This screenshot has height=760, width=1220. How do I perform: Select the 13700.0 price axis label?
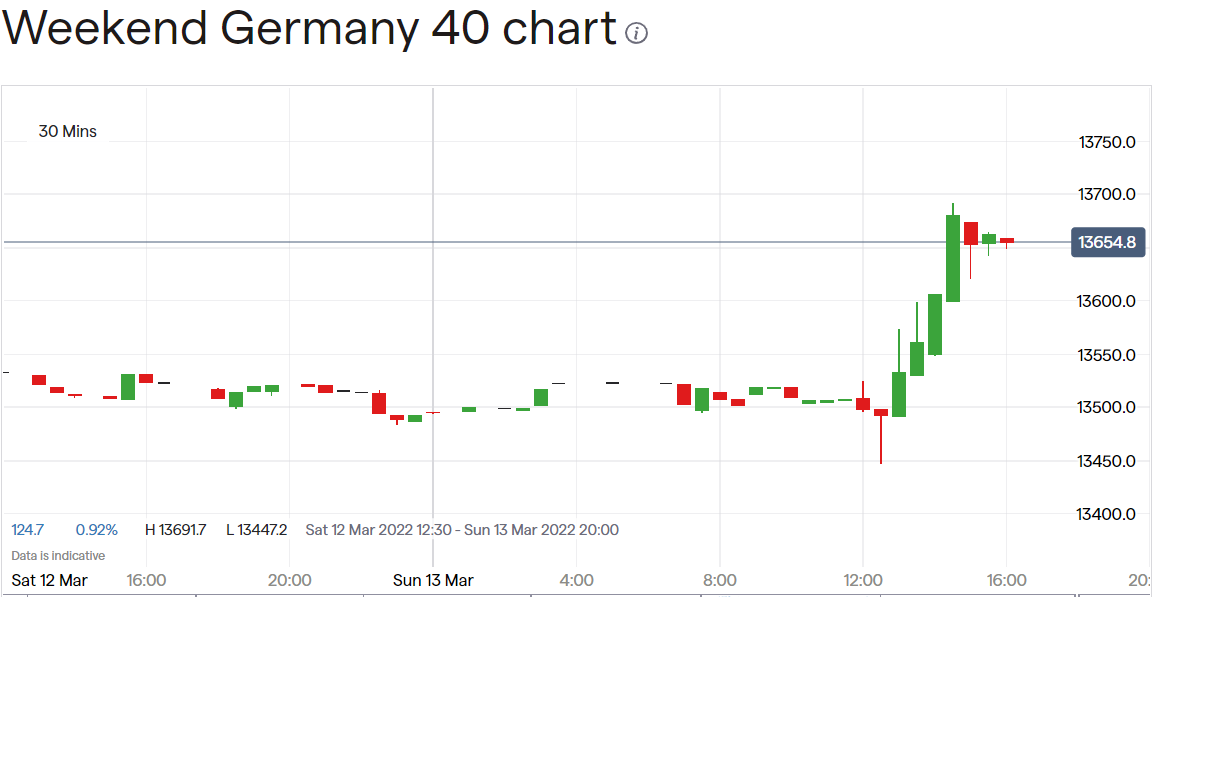pos(1107,194)
